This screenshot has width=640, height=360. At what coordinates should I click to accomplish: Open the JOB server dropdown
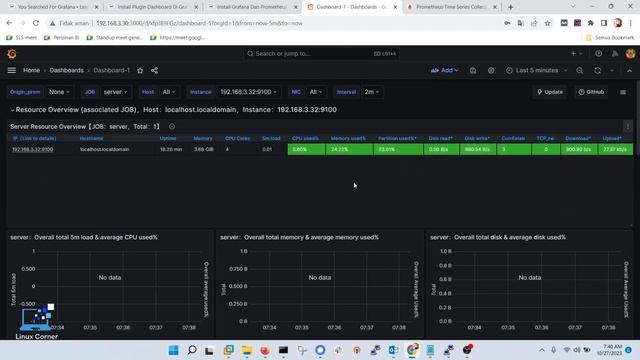(x=115, y=92)
